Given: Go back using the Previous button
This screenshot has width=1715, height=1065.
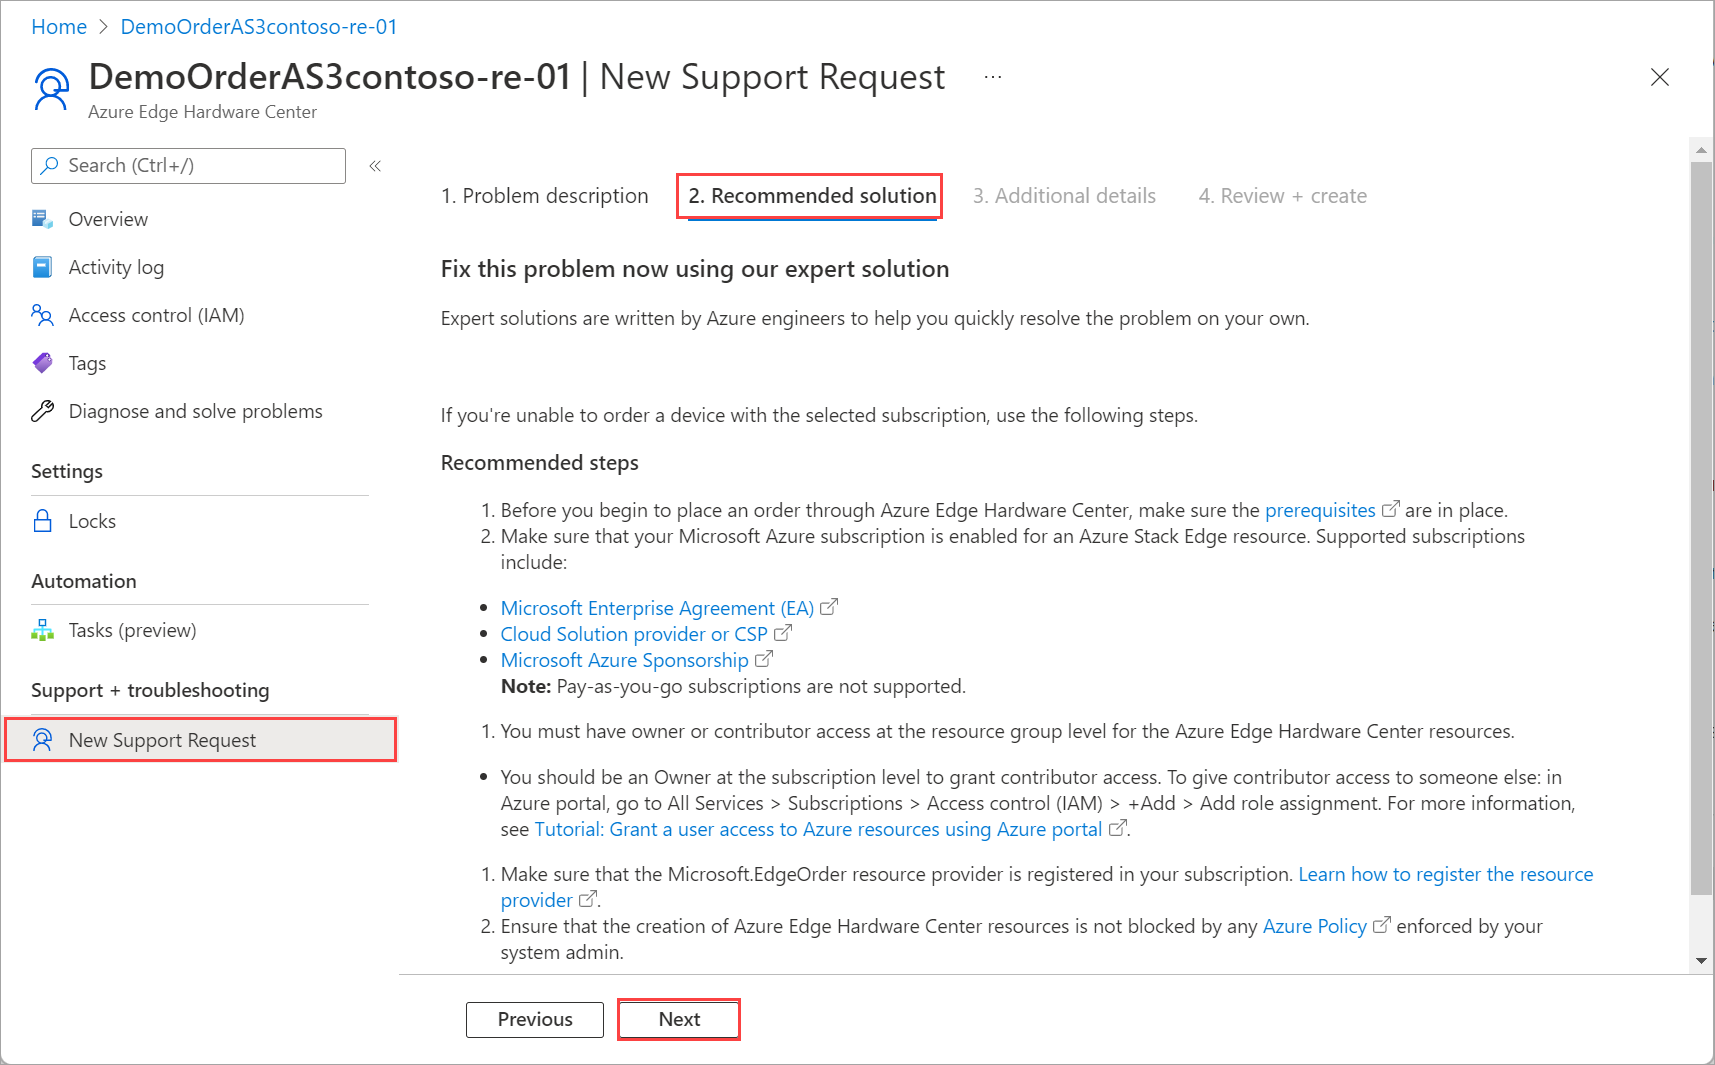Looking at the screenshot, I should [534, 1019].
